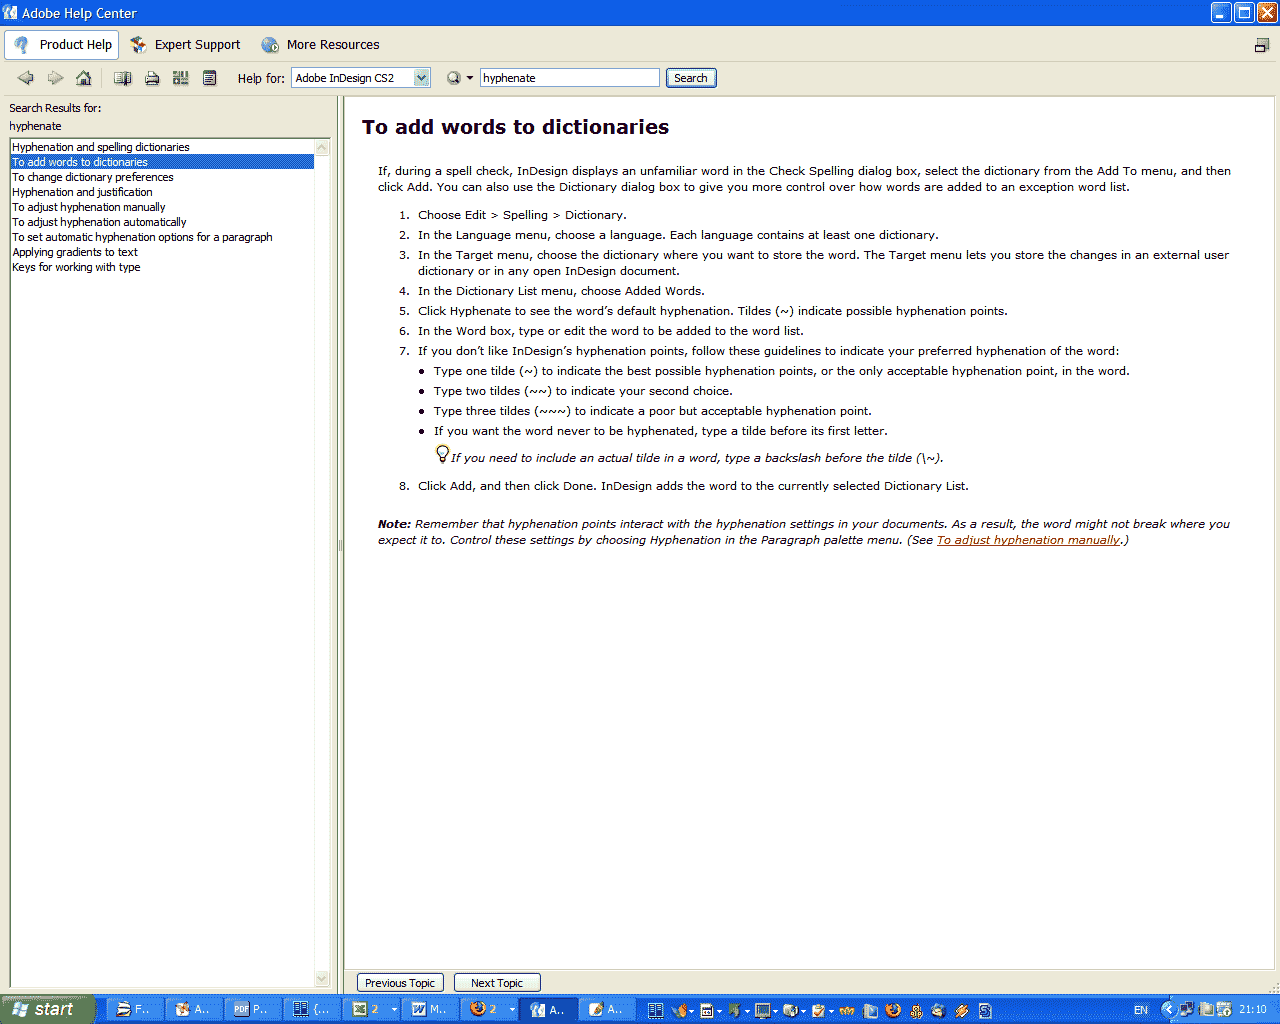The width and height of the screenshot is (1280, 1024).
Task: Switch to the PDF taskbar button
Action: pyautogui.click(x=252, y=1009)
